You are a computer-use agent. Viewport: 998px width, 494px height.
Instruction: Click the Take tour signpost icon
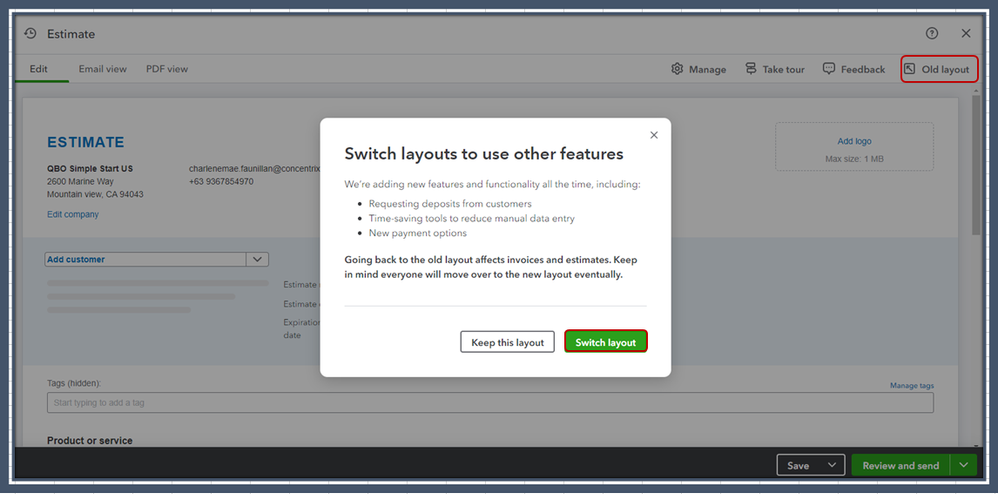point(751,69)
